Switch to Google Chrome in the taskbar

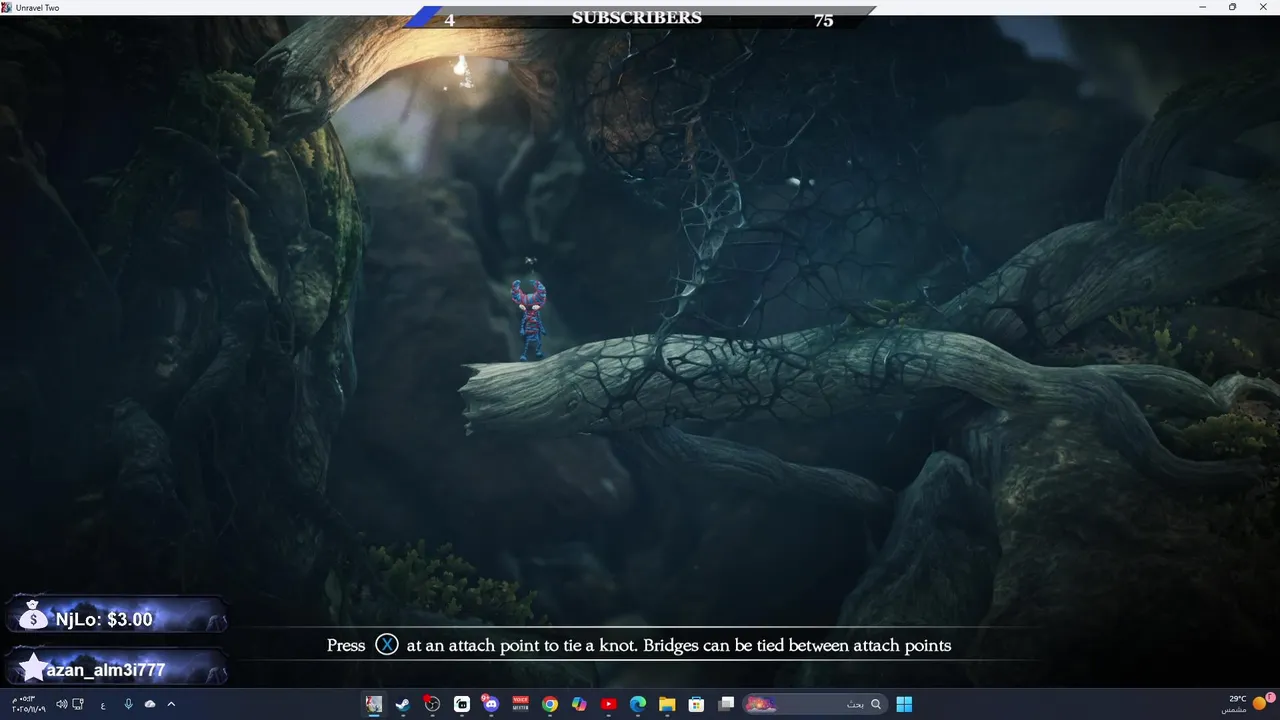550,704
